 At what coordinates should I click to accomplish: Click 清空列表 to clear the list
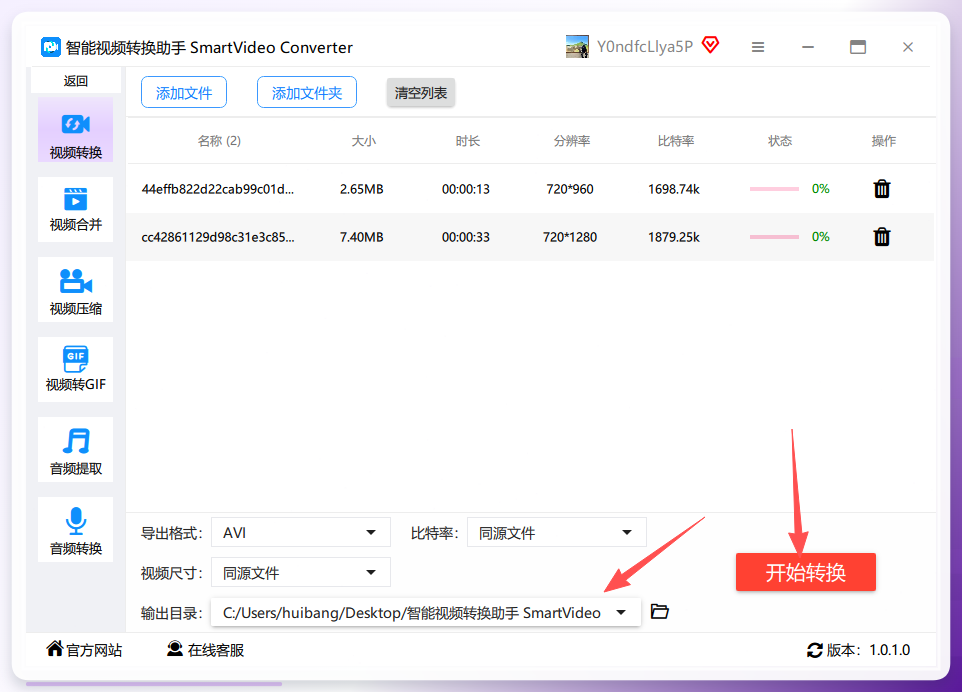pos(421,93)
